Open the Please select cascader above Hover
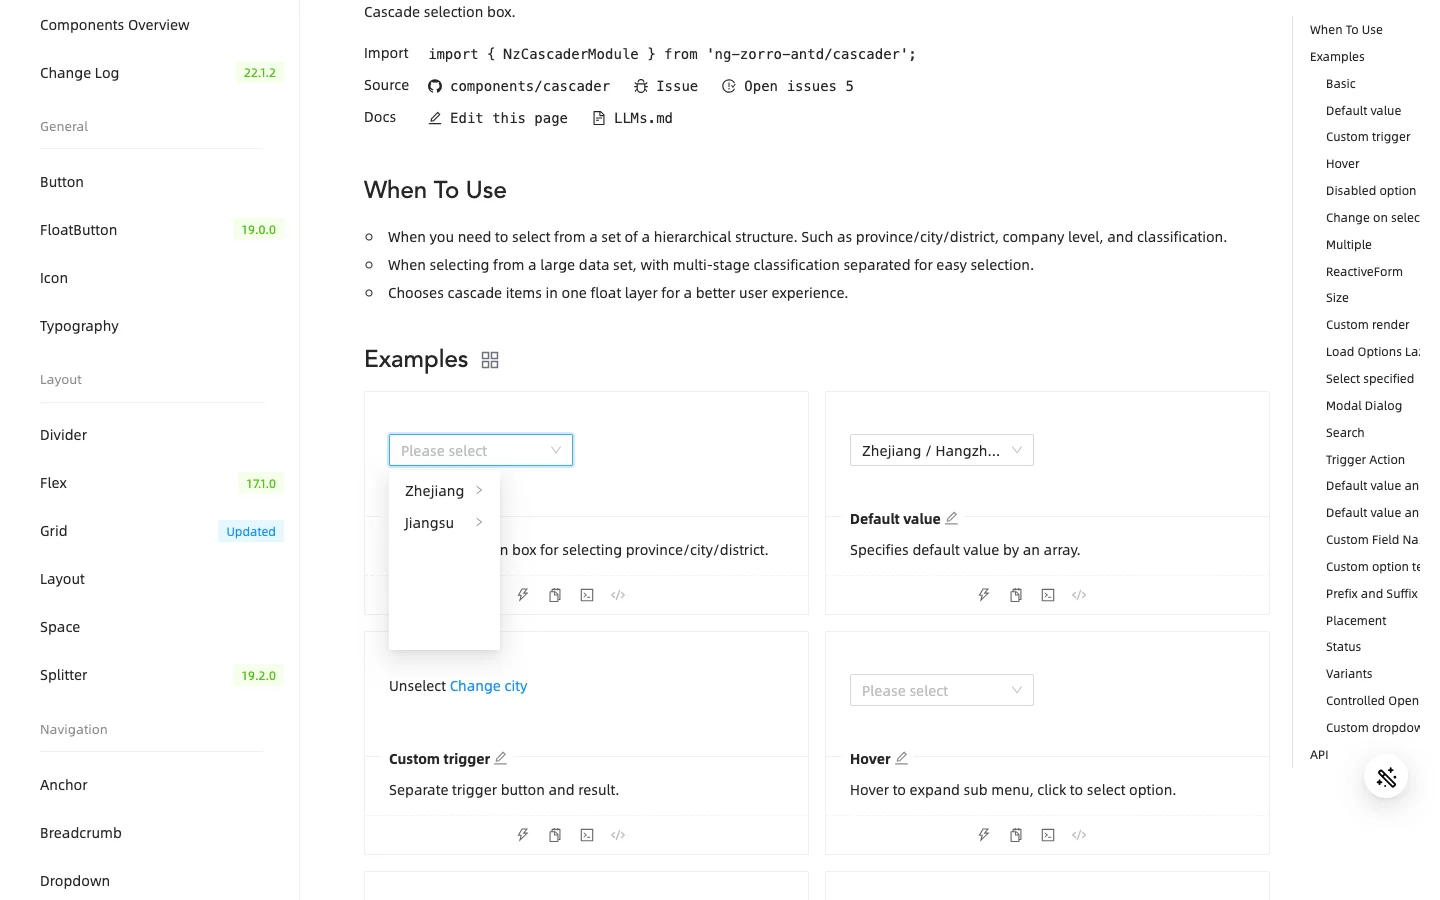The height and width of the screenshot is (900, 1440). [x=942, y=690]
